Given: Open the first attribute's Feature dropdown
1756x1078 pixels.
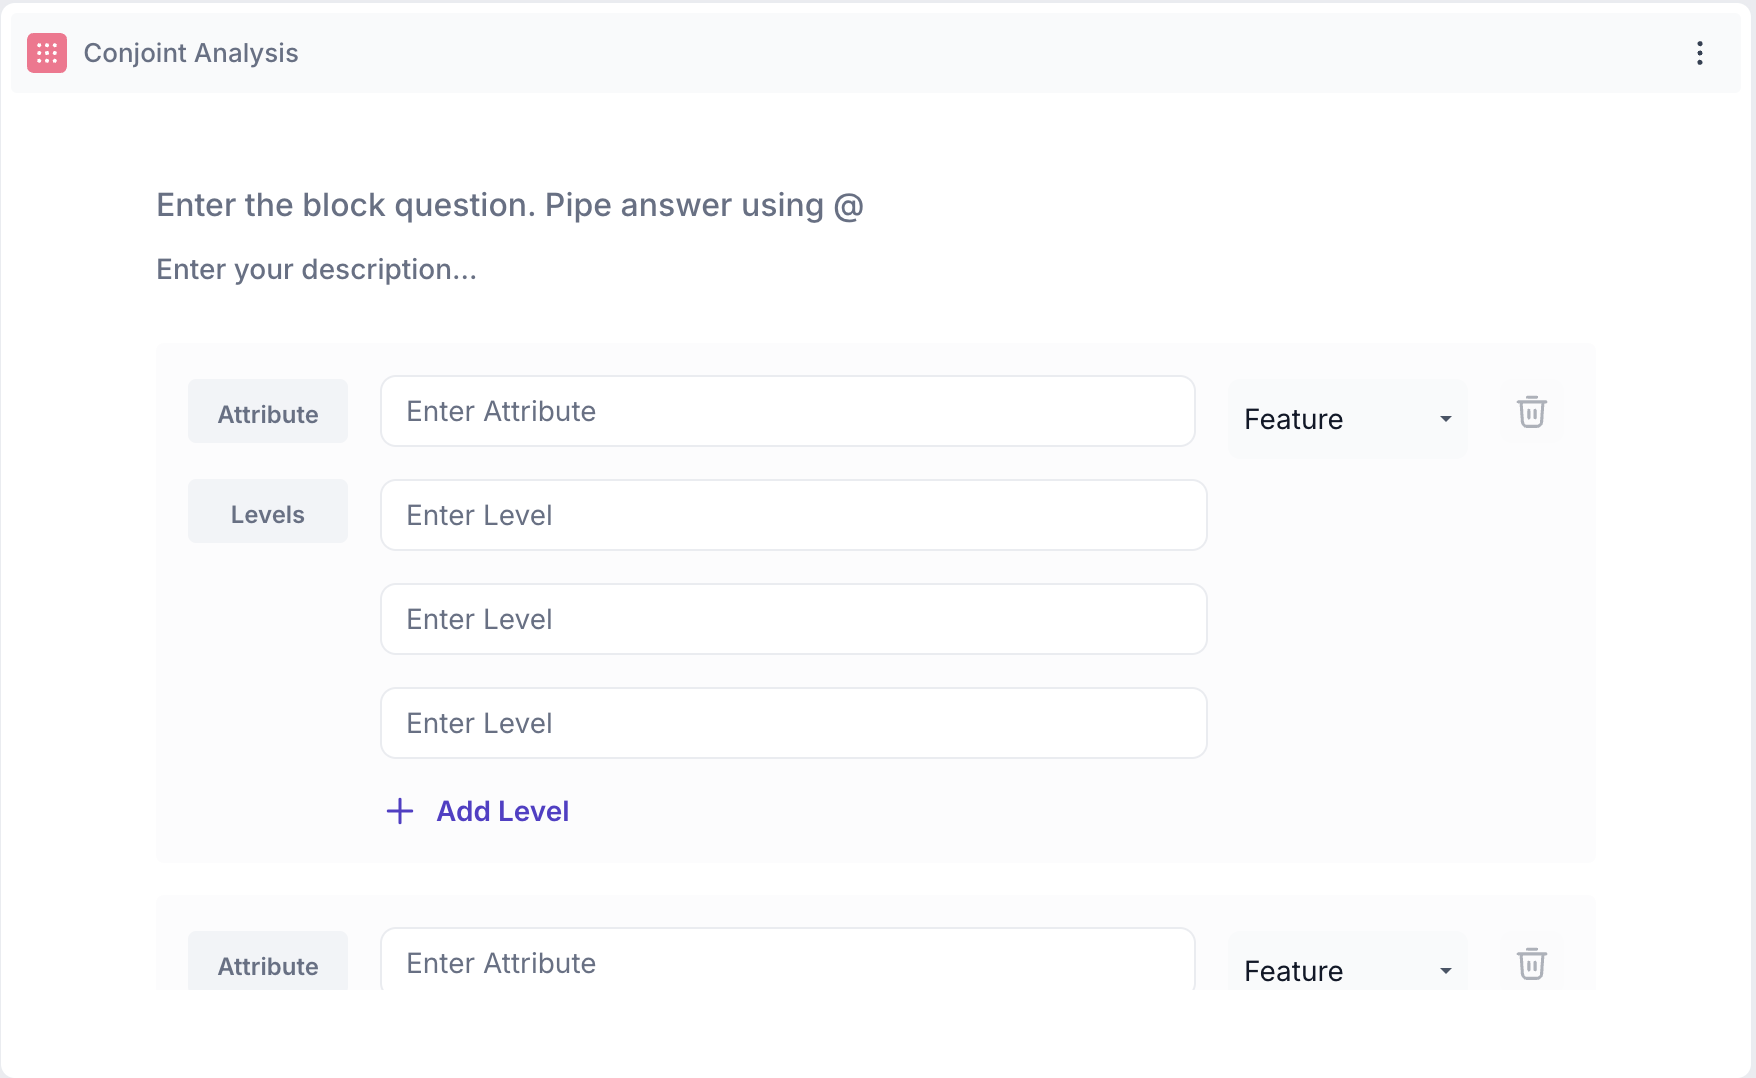Looking at the screenshot, I should coord(1346,419).
